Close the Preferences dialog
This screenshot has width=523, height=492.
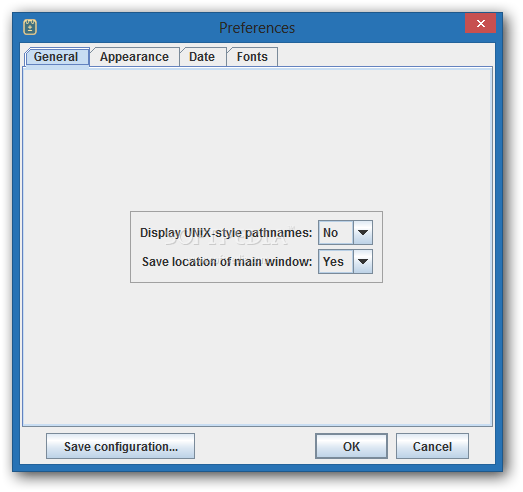tap(480, 23)
